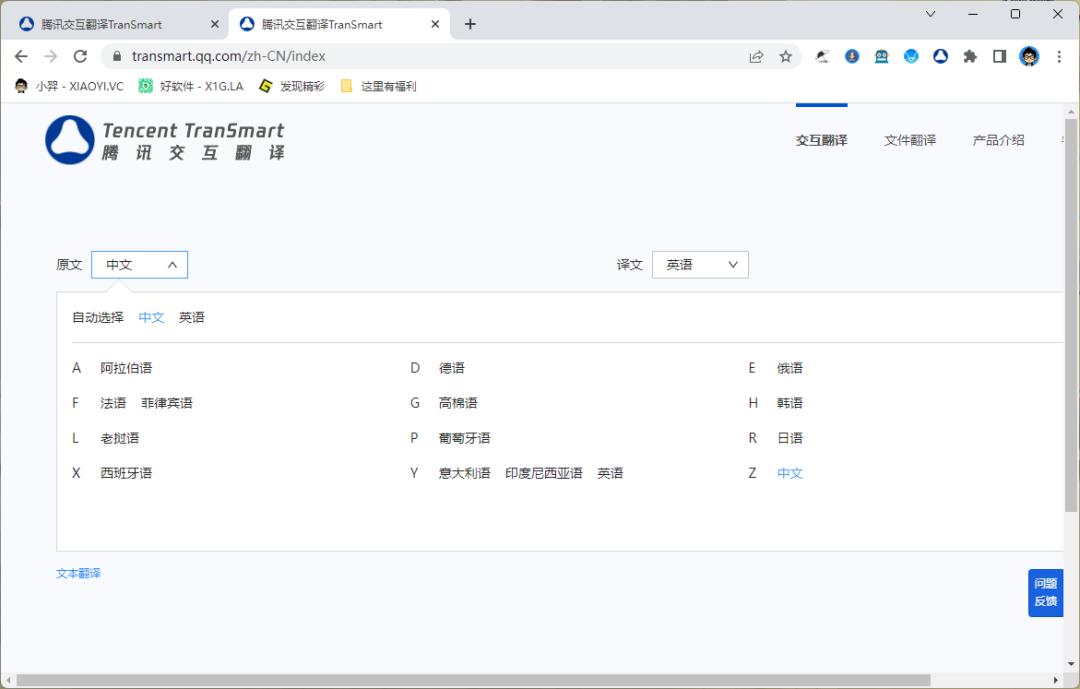Click the 文本翻译 link
Viewport: 1080px width, 689px height.
click(x=79, y=572)
